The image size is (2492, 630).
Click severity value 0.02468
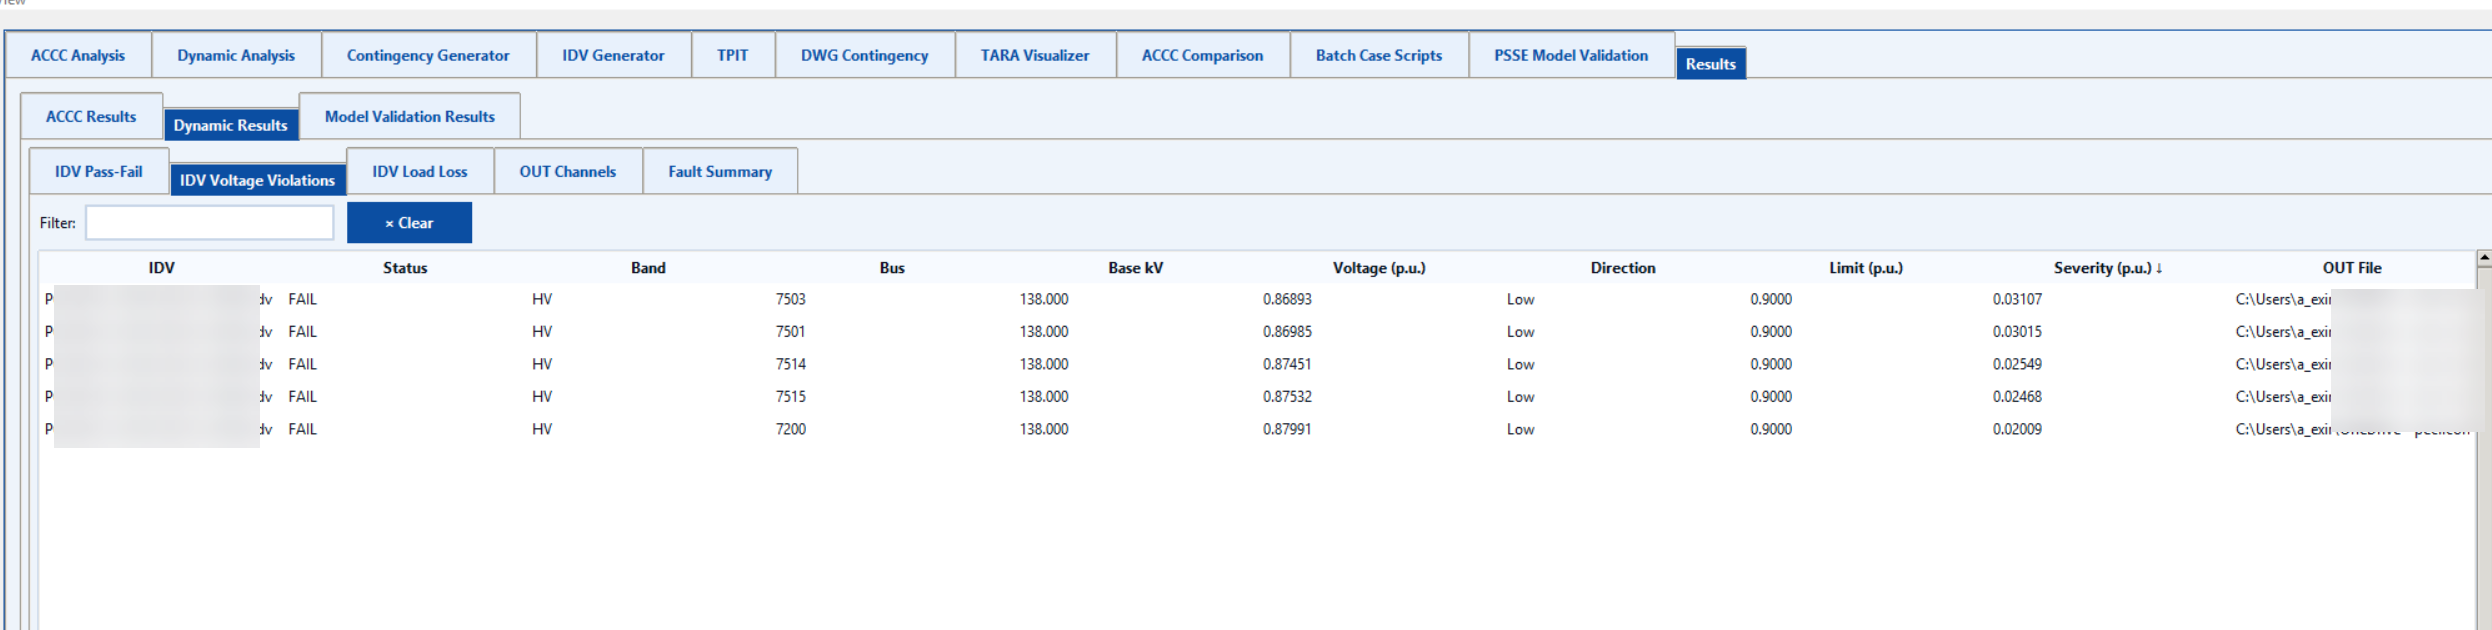pos(2017,396)
